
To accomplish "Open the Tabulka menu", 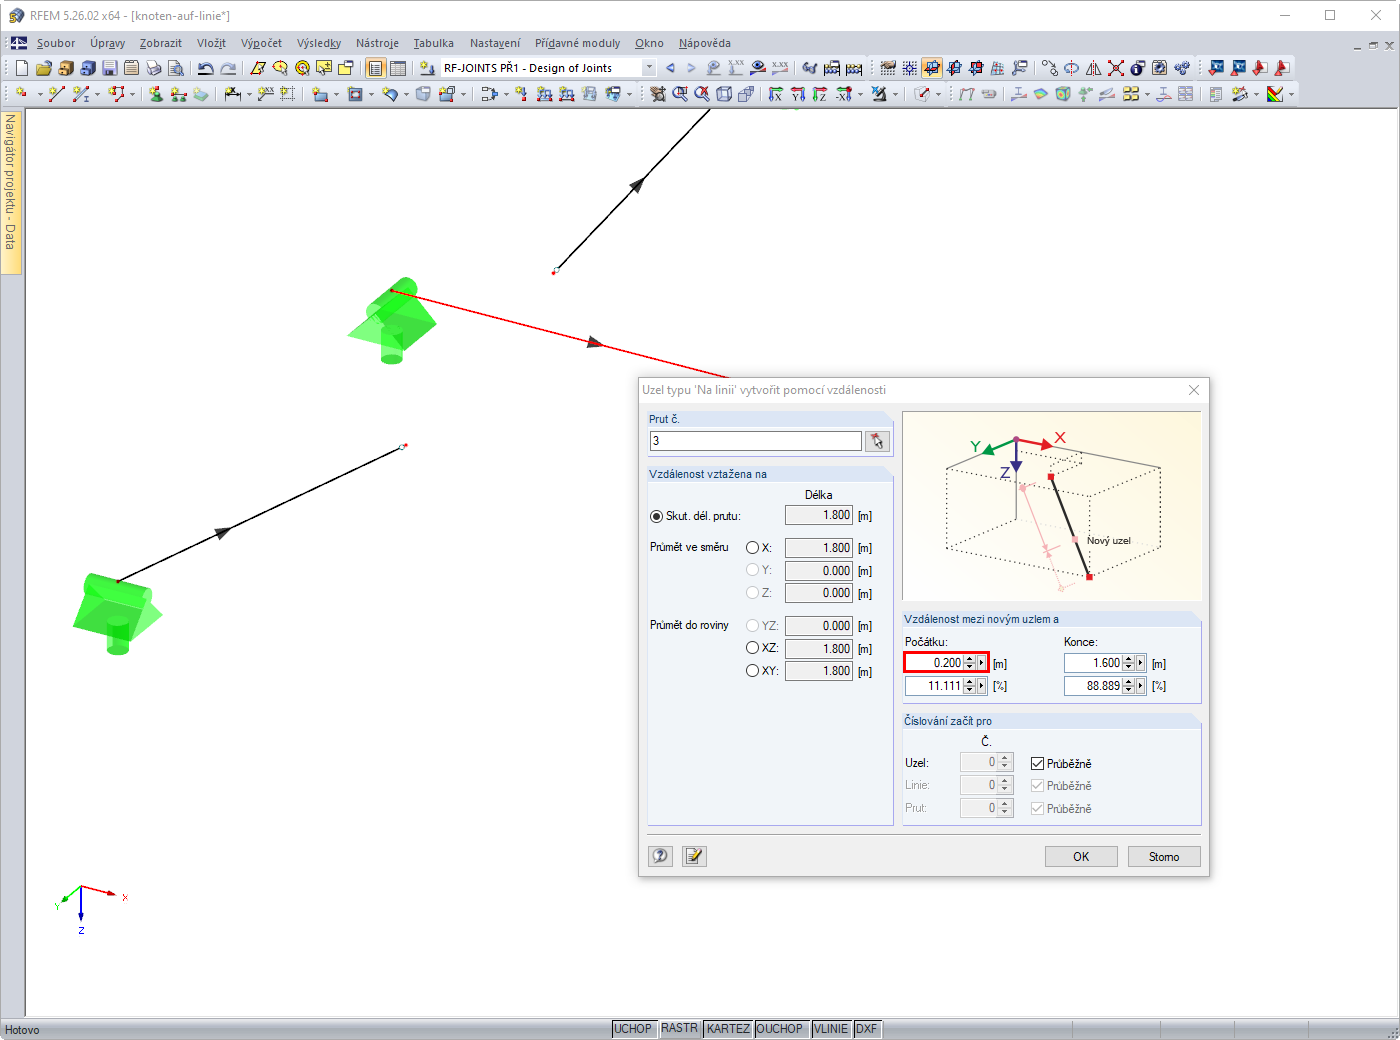I will pyautogui.click(x=434, y=43).
